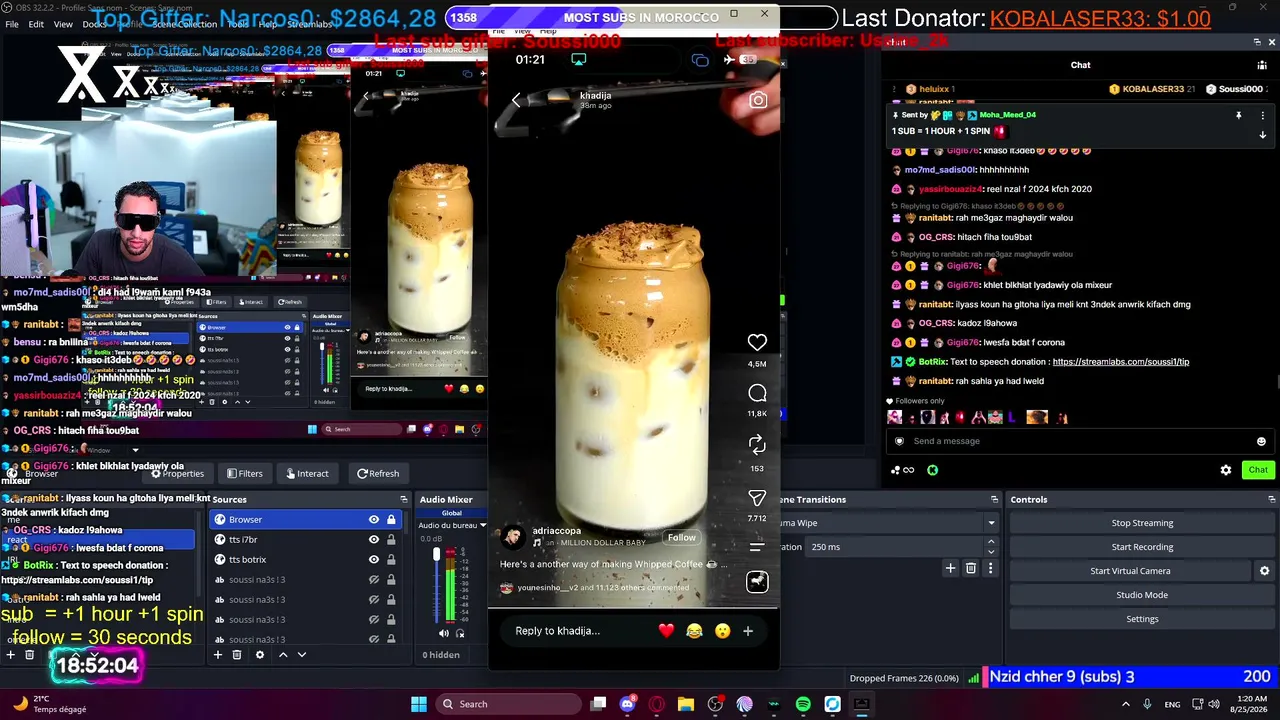Open adriaccopa's profile picture

tap(512, 537)
